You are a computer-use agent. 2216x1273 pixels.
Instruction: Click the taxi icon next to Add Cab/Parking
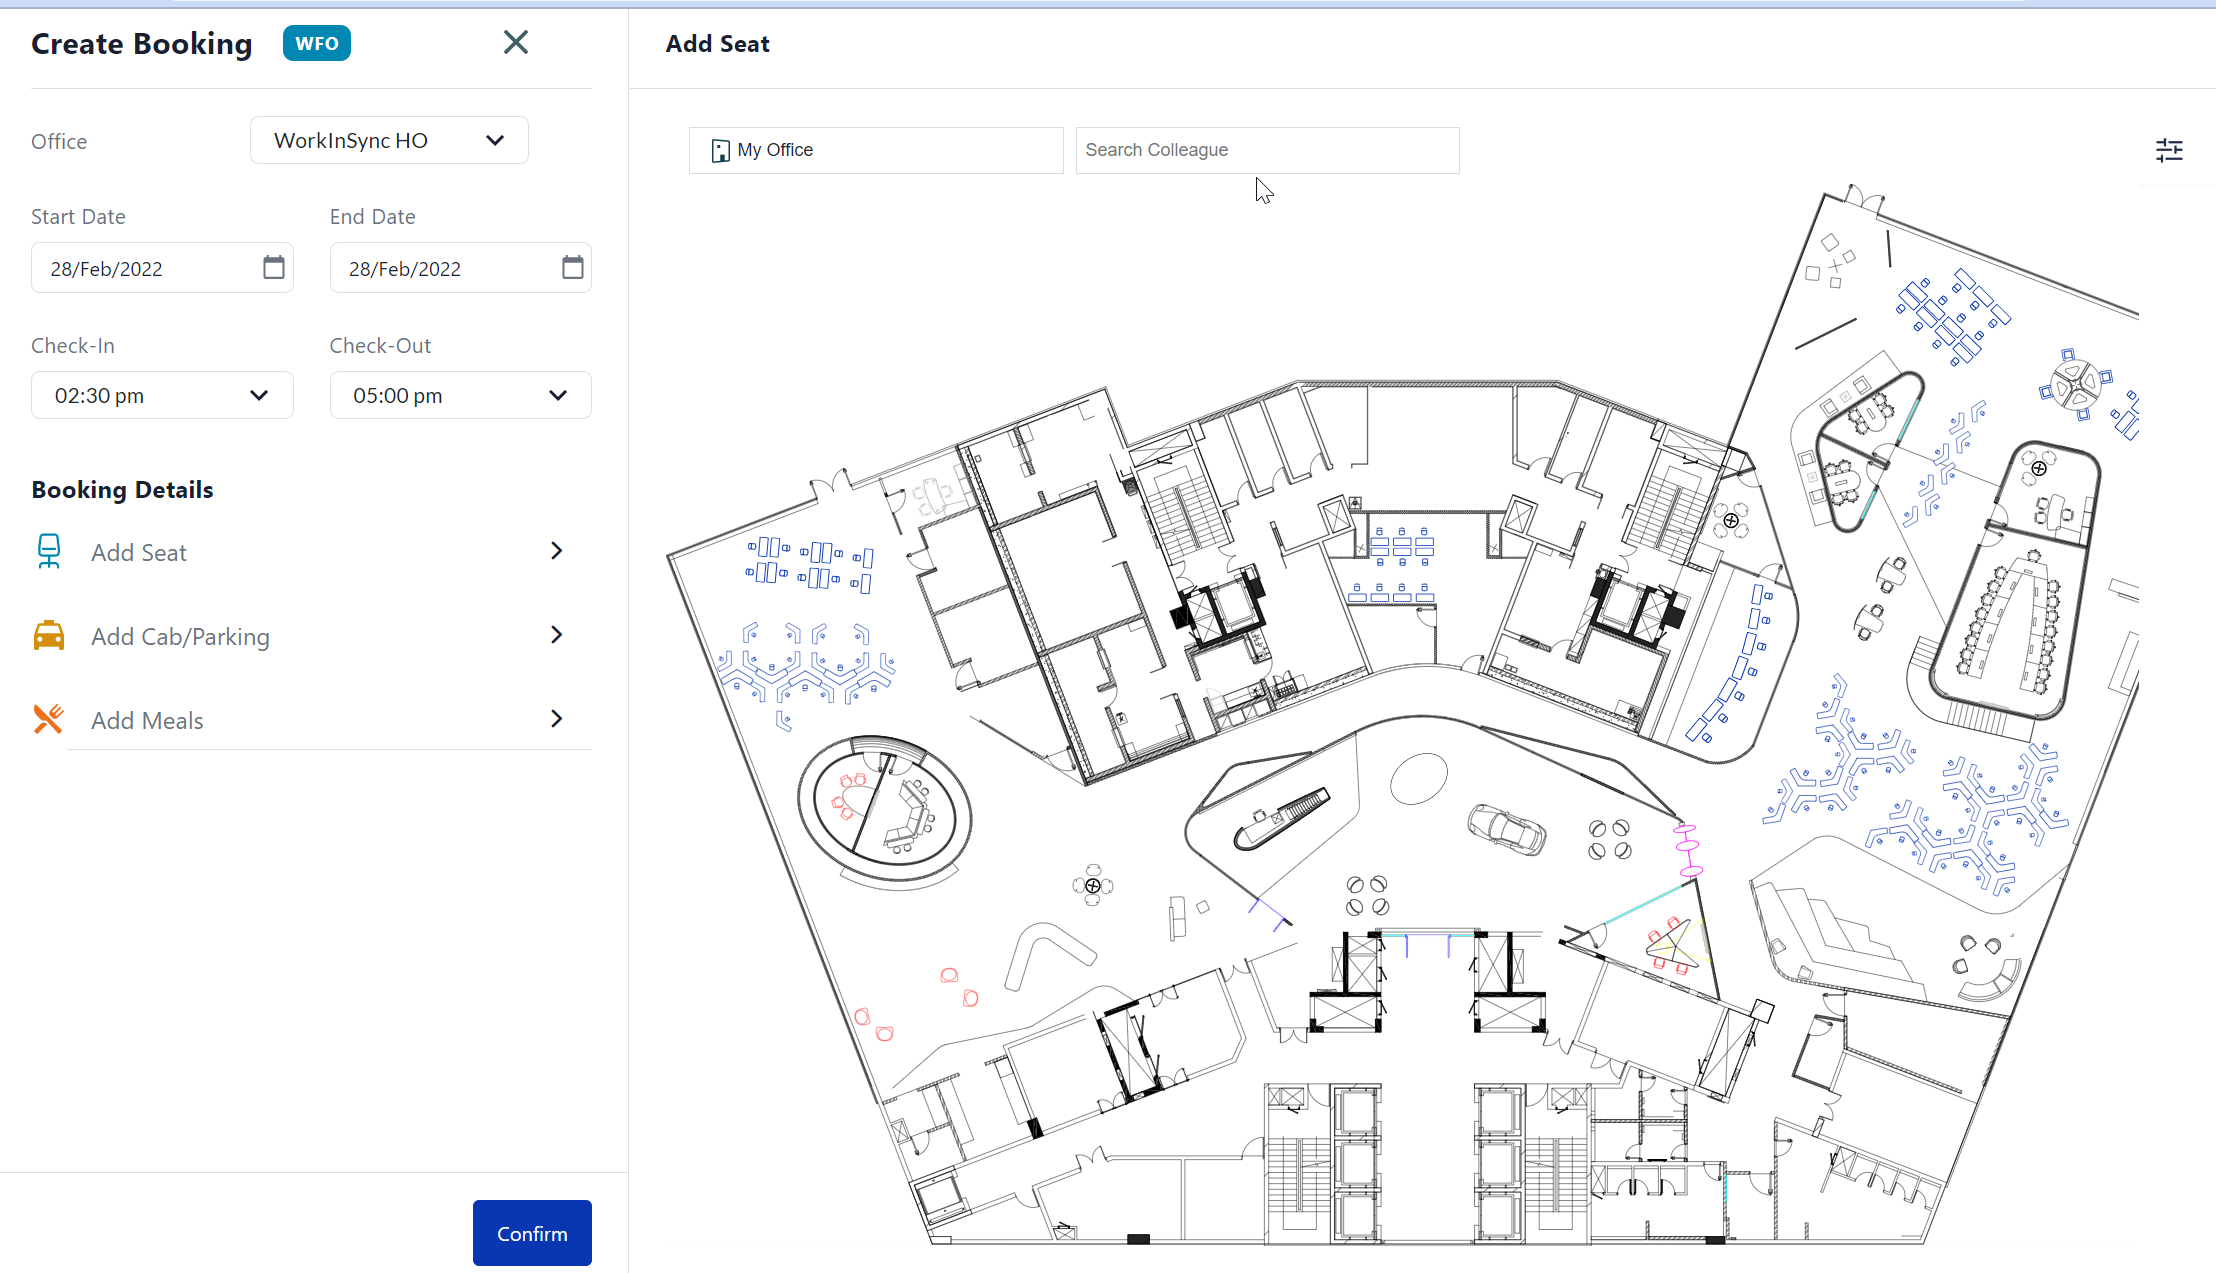tap(48, 634)
